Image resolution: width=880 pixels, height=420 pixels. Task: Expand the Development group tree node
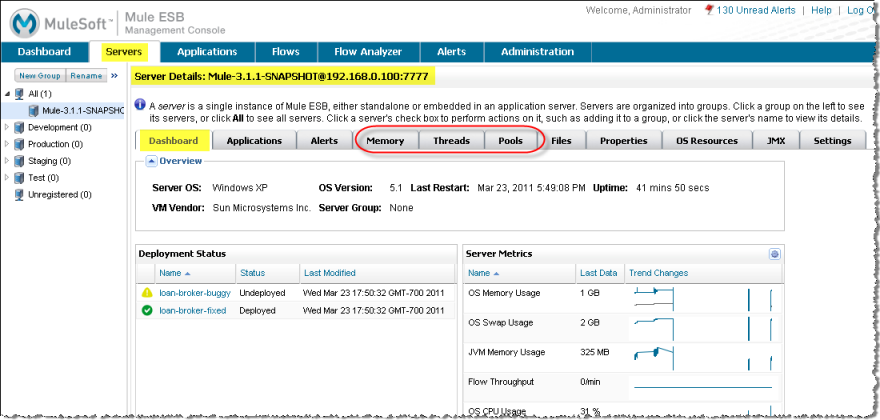pyautogui.click(x=8, y=127)
